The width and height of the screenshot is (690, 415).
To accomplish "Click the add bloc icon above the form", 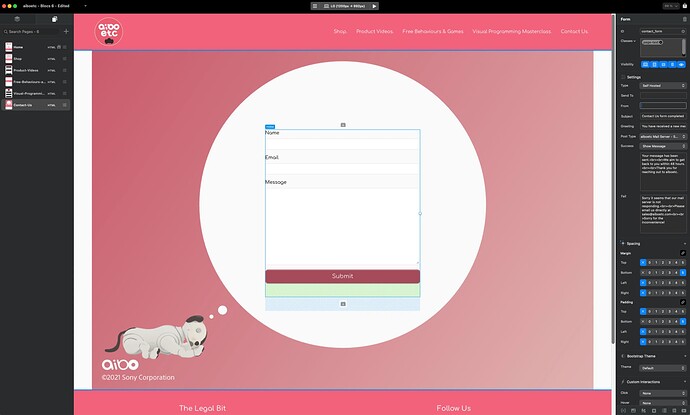I will [x=343, y=125].
